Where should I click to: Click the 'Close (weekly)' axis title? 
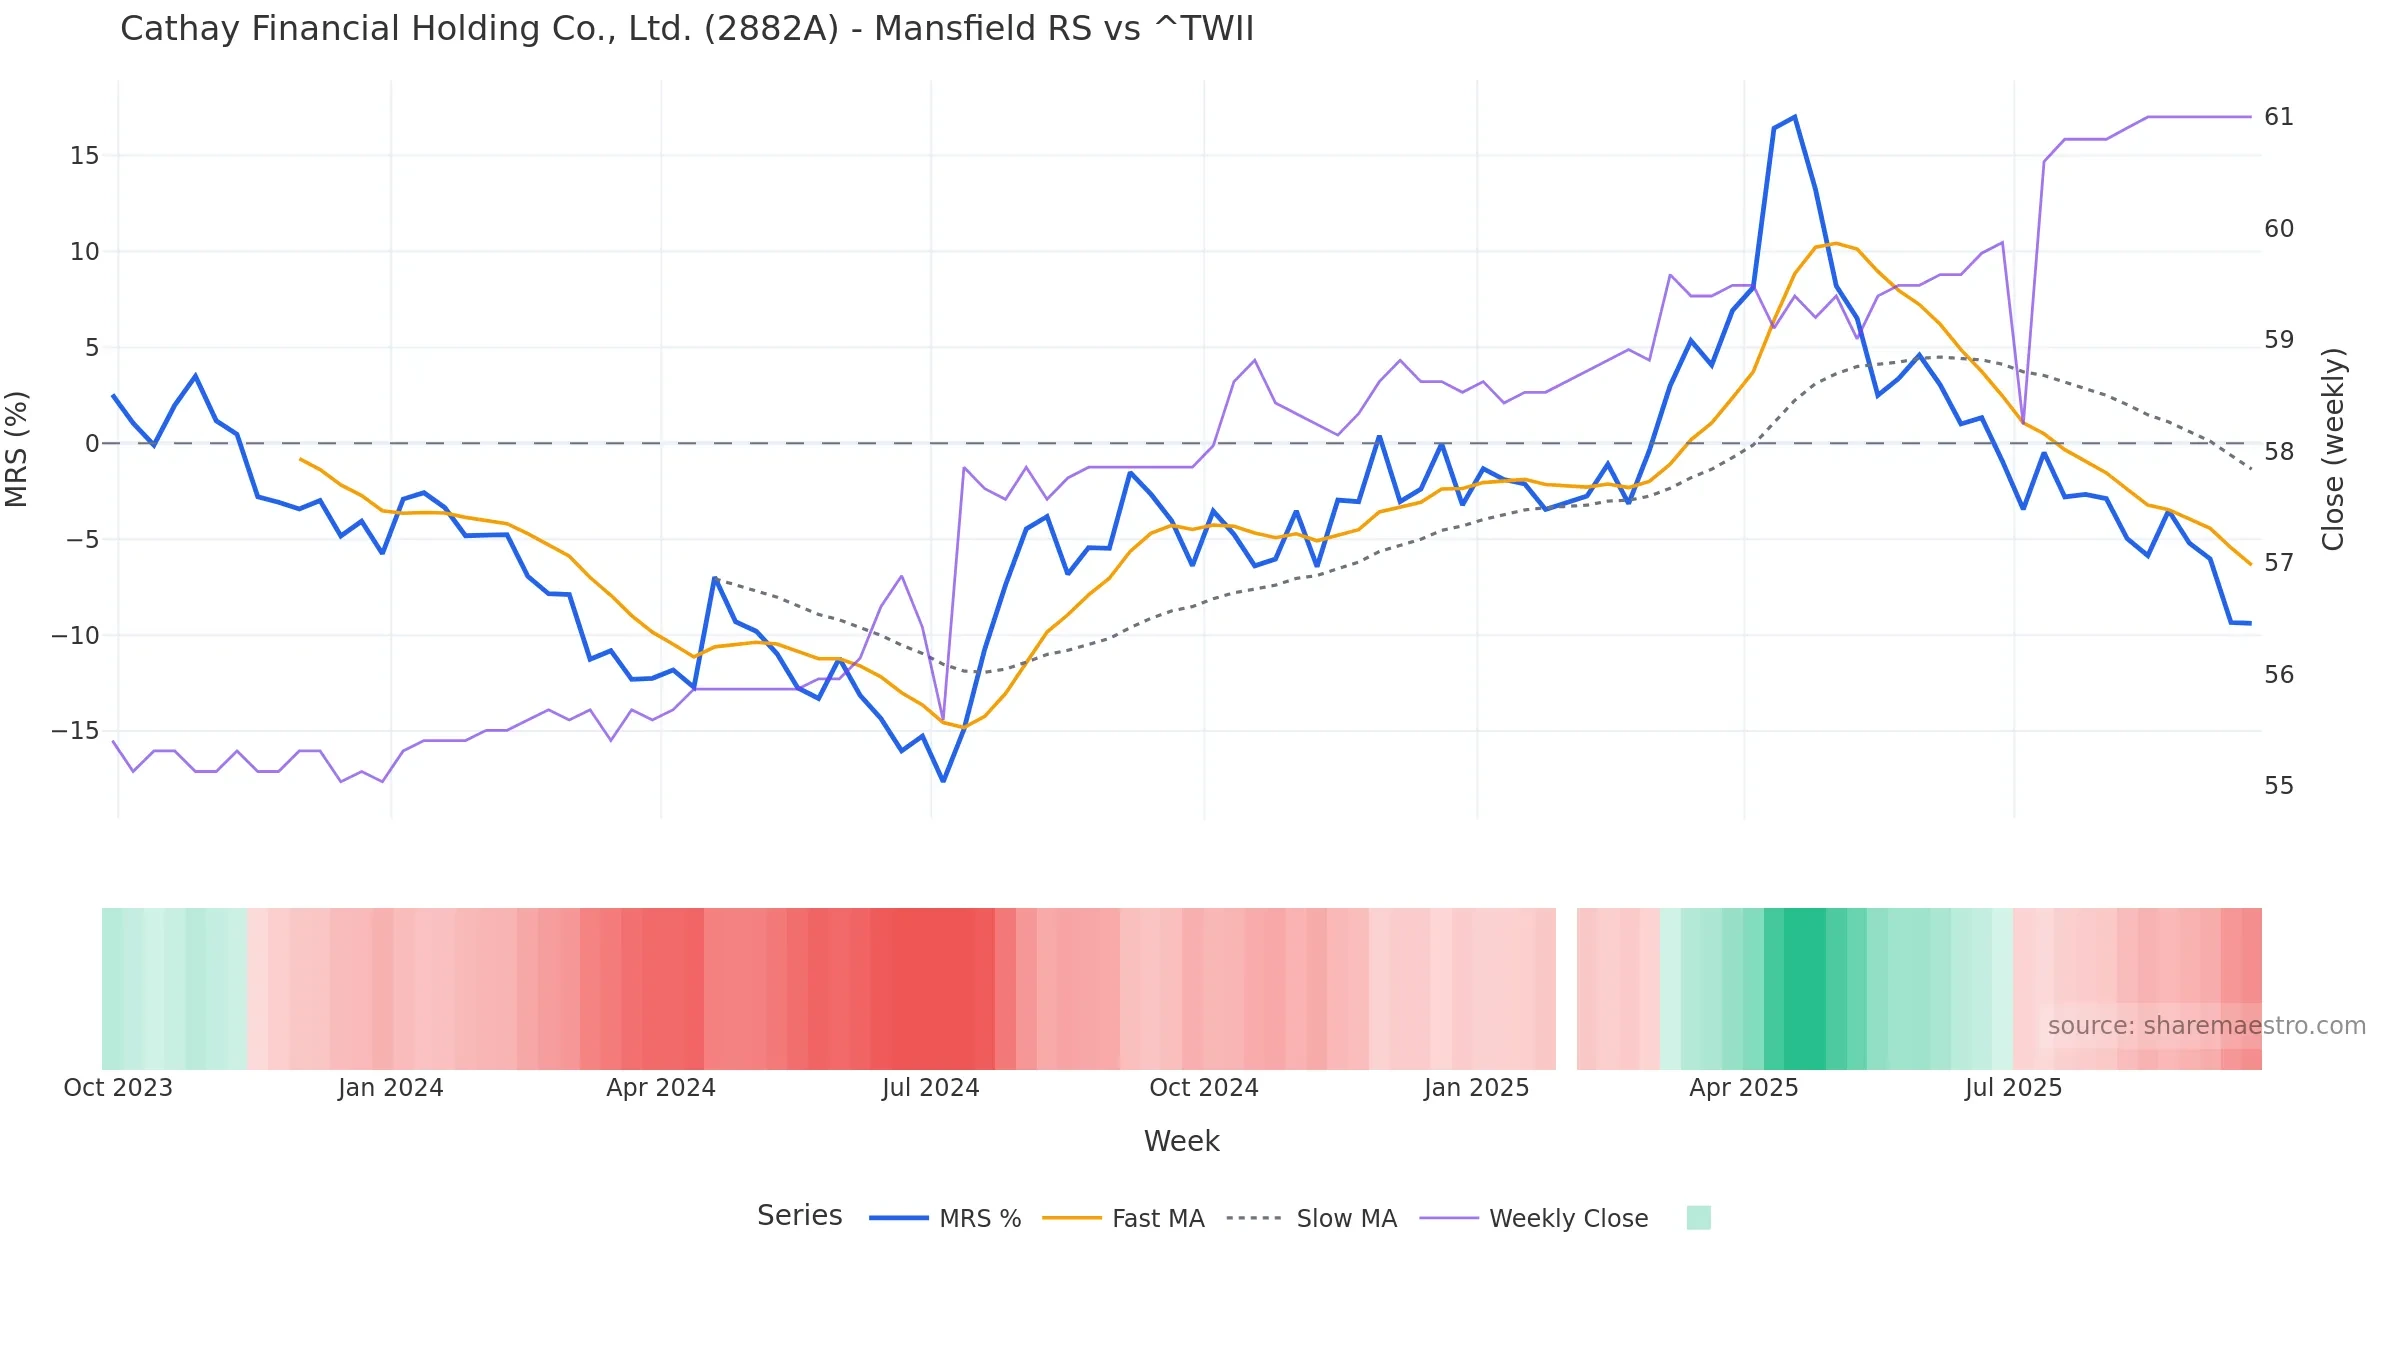pyautogui.click(x=2333, y=449)
